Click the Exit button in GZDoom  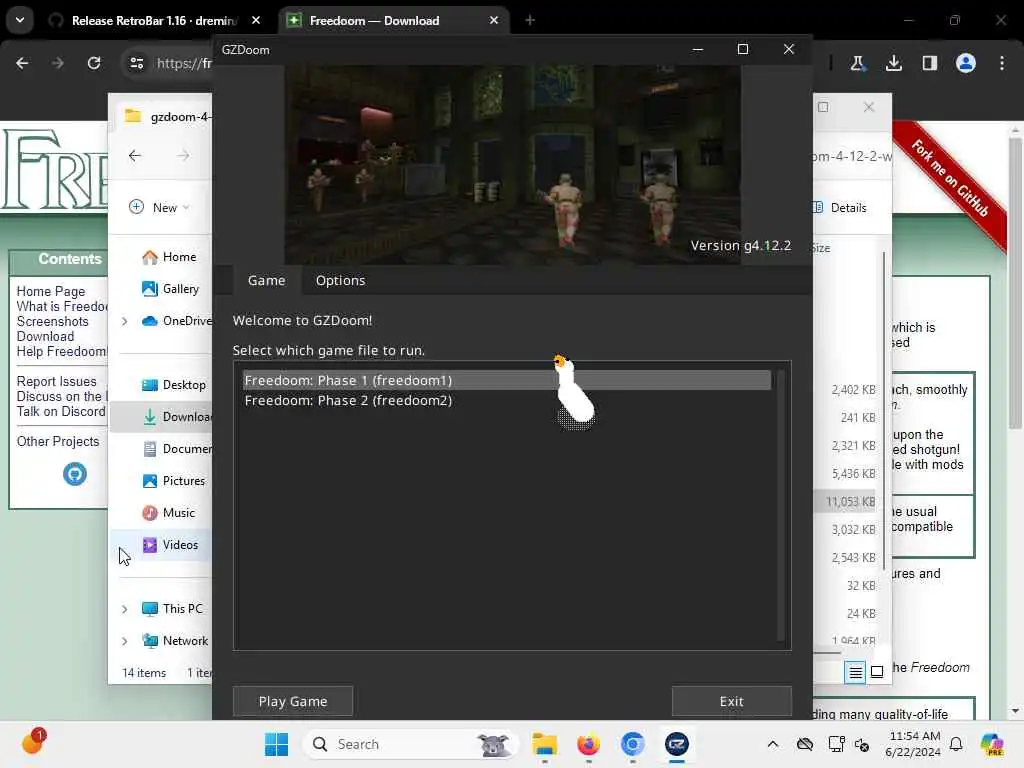tap(731, 701)
